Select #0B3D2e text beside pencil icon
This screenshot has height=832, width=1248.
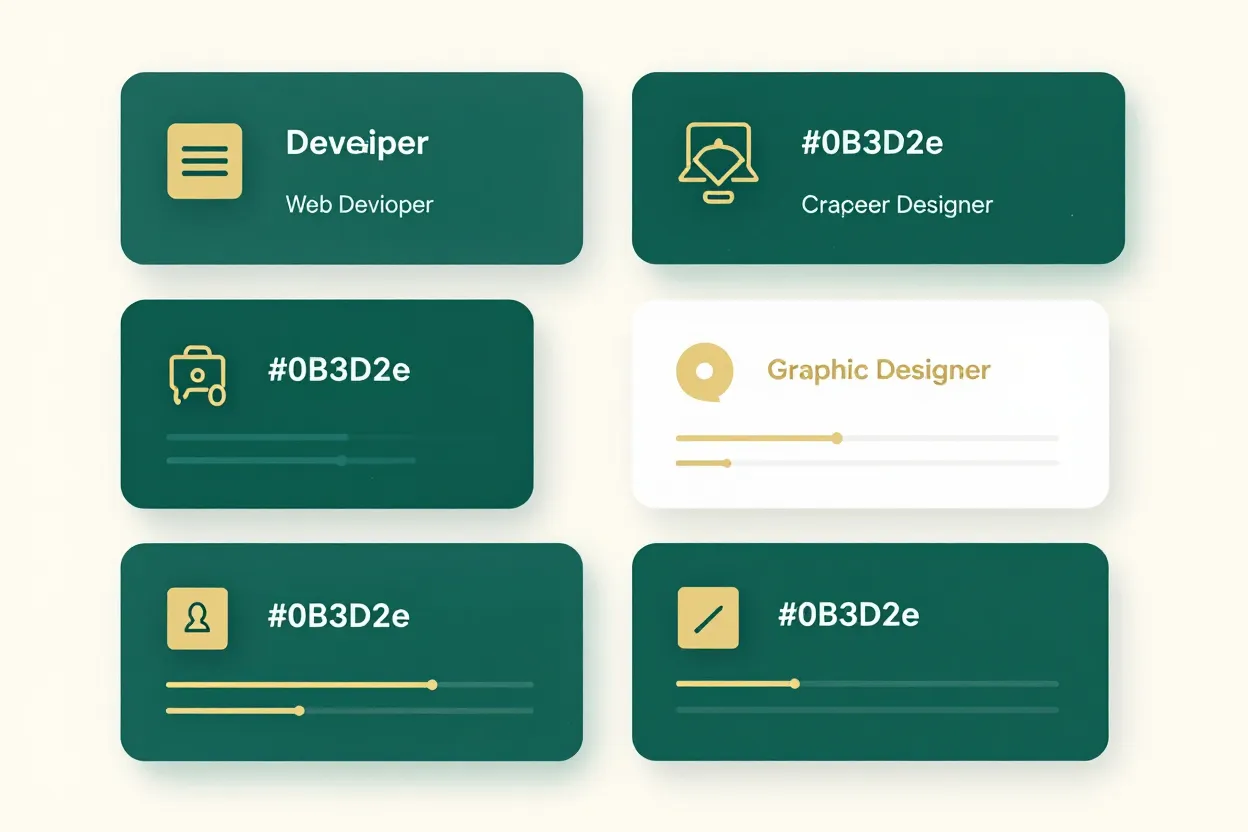click(x=848, y=614)
